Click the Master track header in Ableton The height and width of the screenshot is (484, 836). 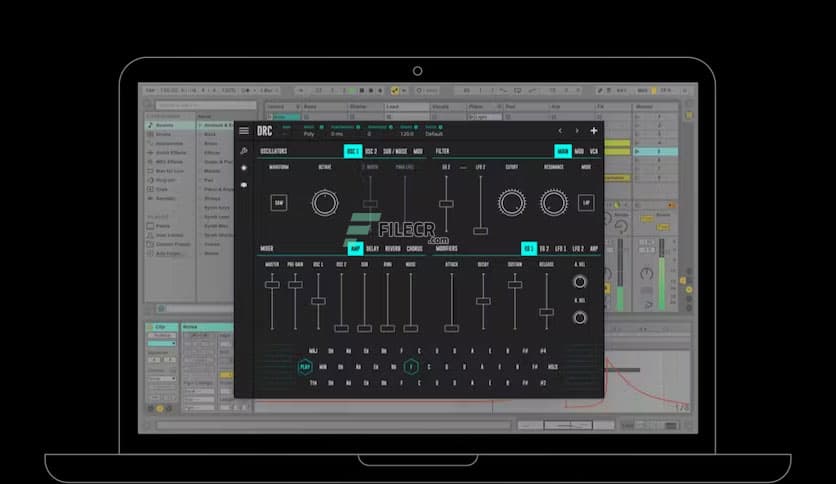(655, 107)
